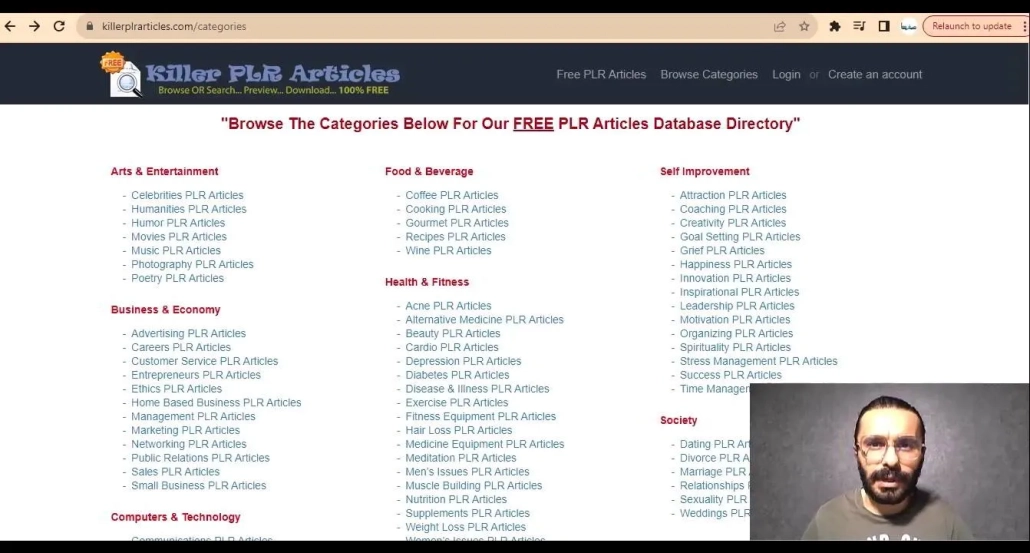Open the media controls icon
The height and width of the screenshot is (553, 1030).
click(x=859, y=27)
